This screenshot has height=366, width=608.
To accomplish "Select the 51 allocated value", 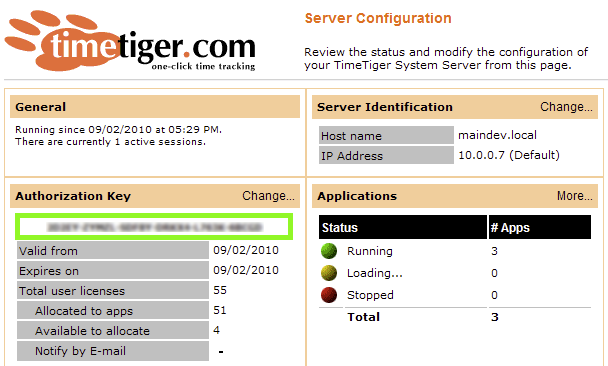I will pyautogui.click(x=219, y=310).
